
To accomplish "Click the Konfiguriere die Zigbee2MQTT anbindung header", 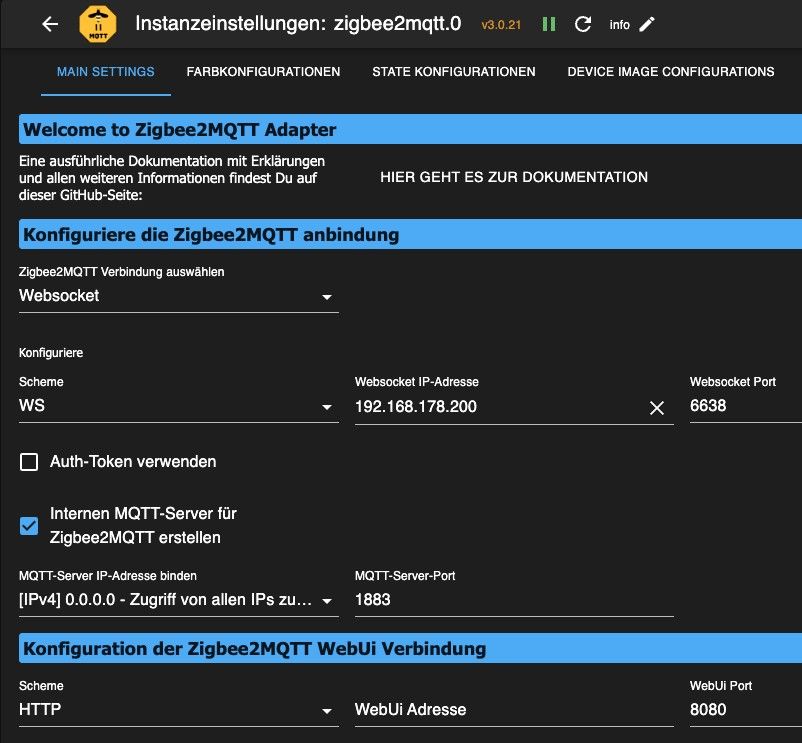I will pyautogui.click(x=410, y=234).
